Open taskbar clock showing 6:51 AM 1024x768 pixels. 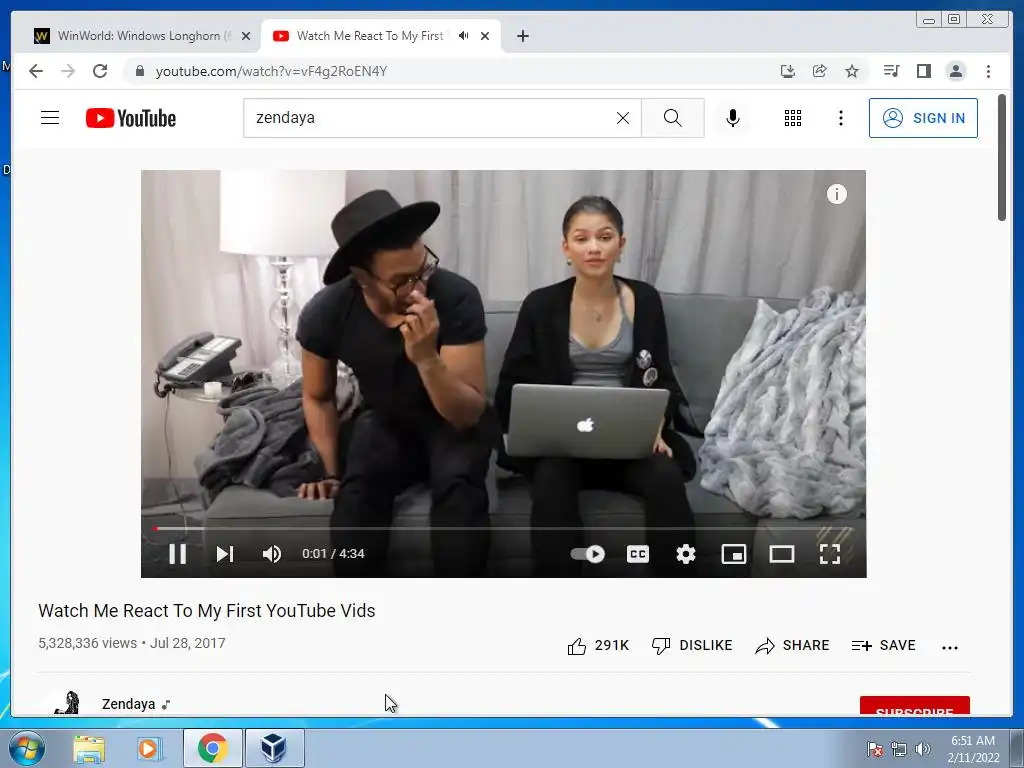pyautogui.click(x=973, y=749)
